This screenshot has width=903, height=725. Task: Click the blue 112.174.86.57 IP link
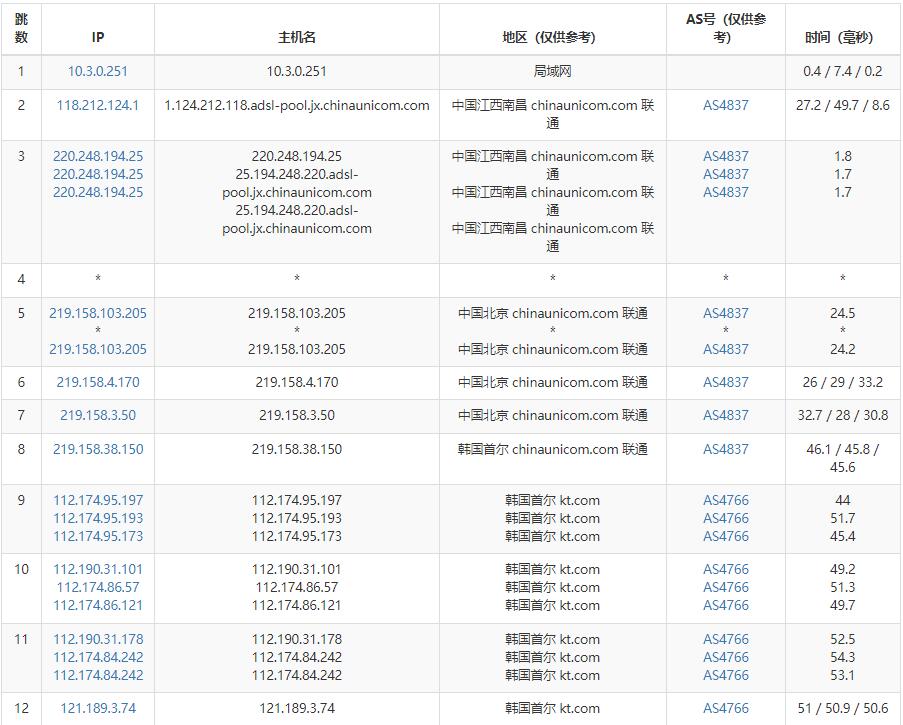pyautogui.click(x=97, y=587)
